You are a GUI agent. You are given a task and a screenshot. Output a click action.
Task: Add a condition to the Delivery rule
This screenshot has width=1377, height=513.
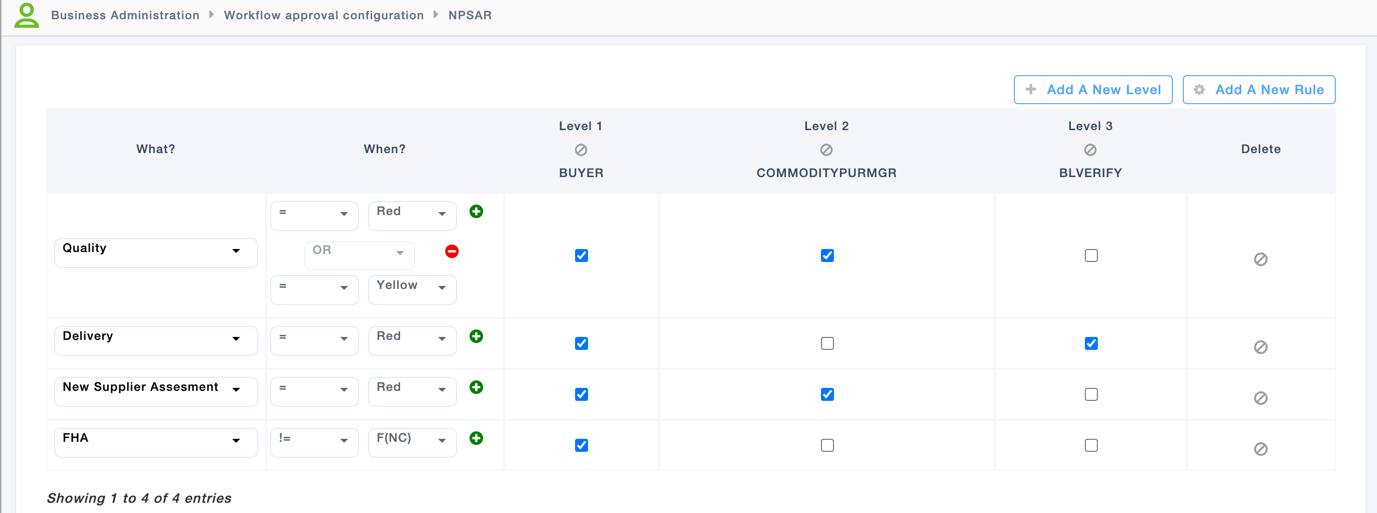click(476, 337)
